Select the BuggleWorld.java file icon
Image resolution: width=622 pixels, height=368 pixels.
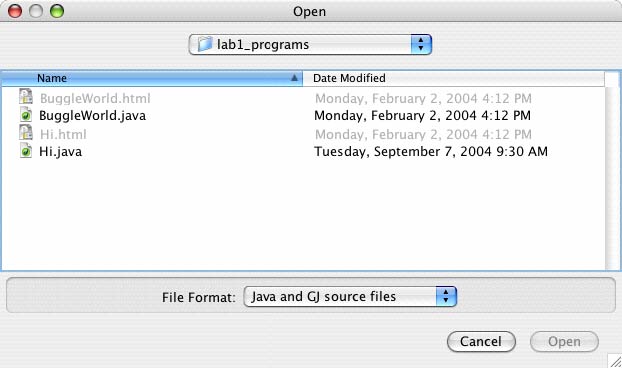[x=26, y=115]
